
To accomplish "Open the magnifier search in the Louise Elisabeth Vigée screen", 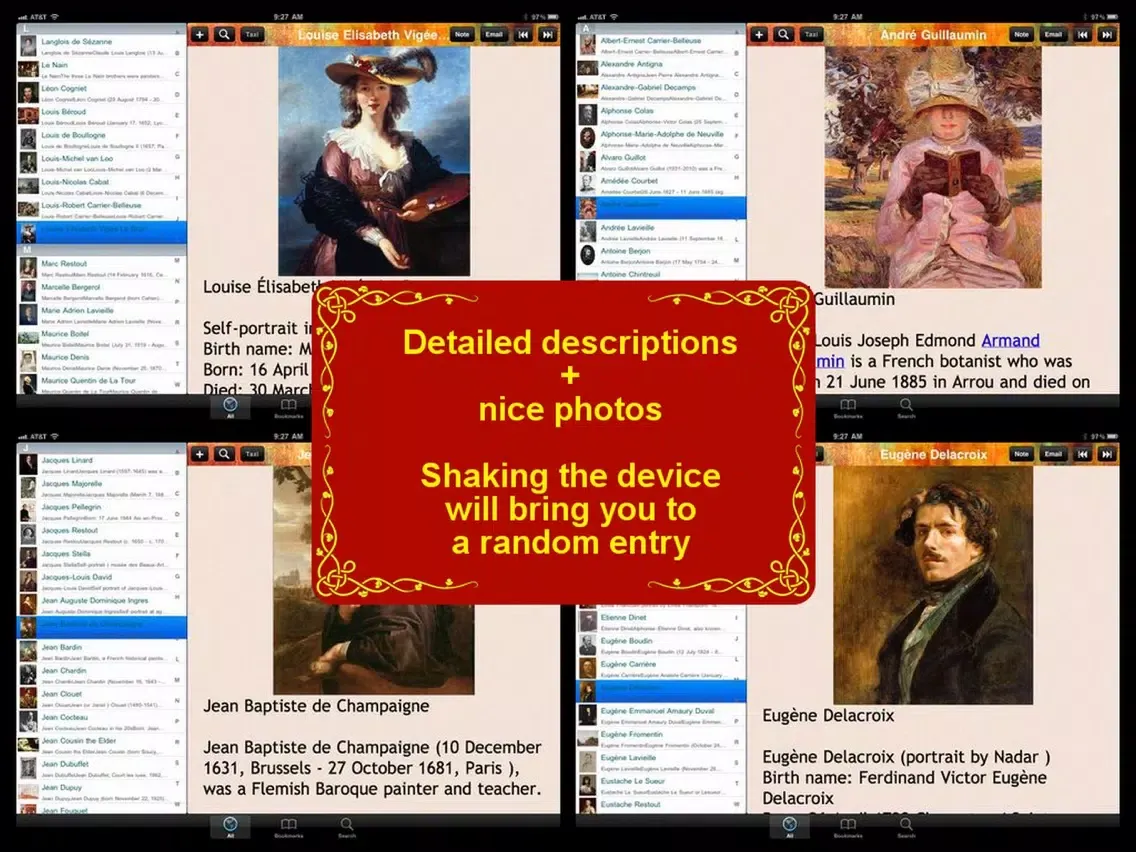I will tap(225, 34).
